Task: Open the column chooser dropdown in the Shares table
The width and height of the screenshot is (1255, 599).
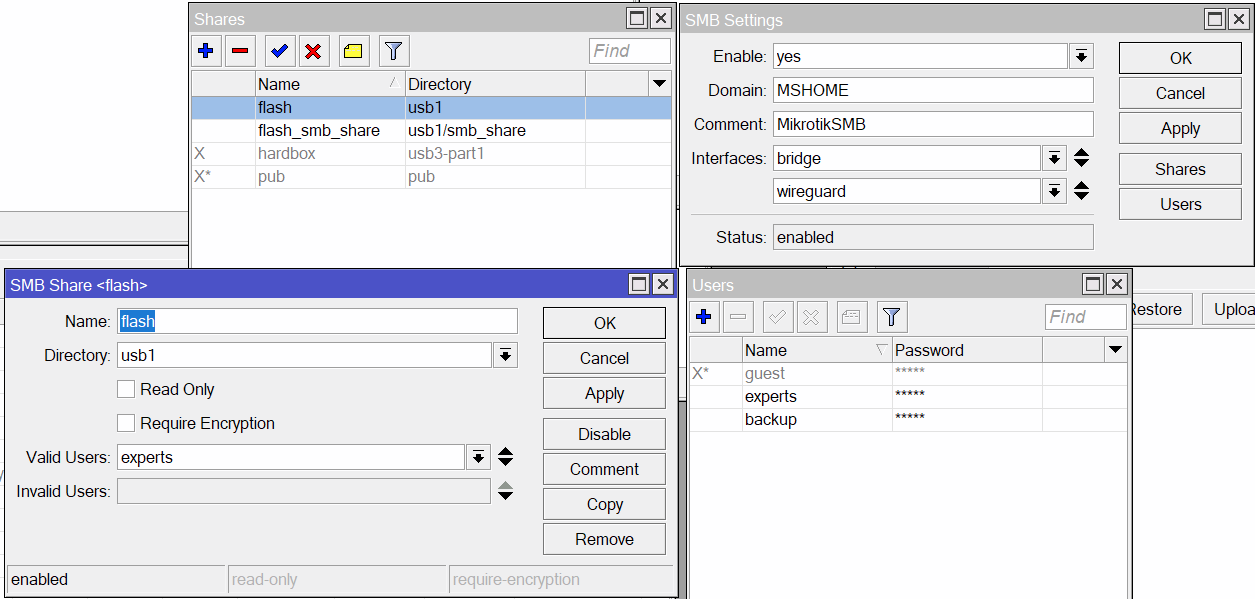Action: point(659,84)
